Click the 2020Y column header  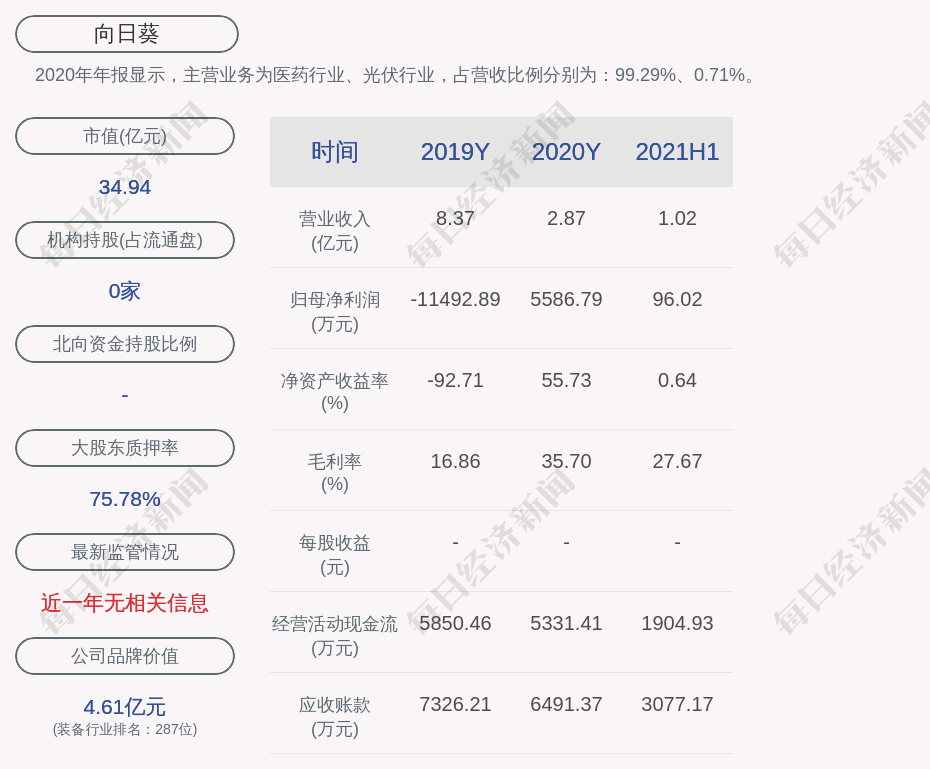tap(566, 152)
